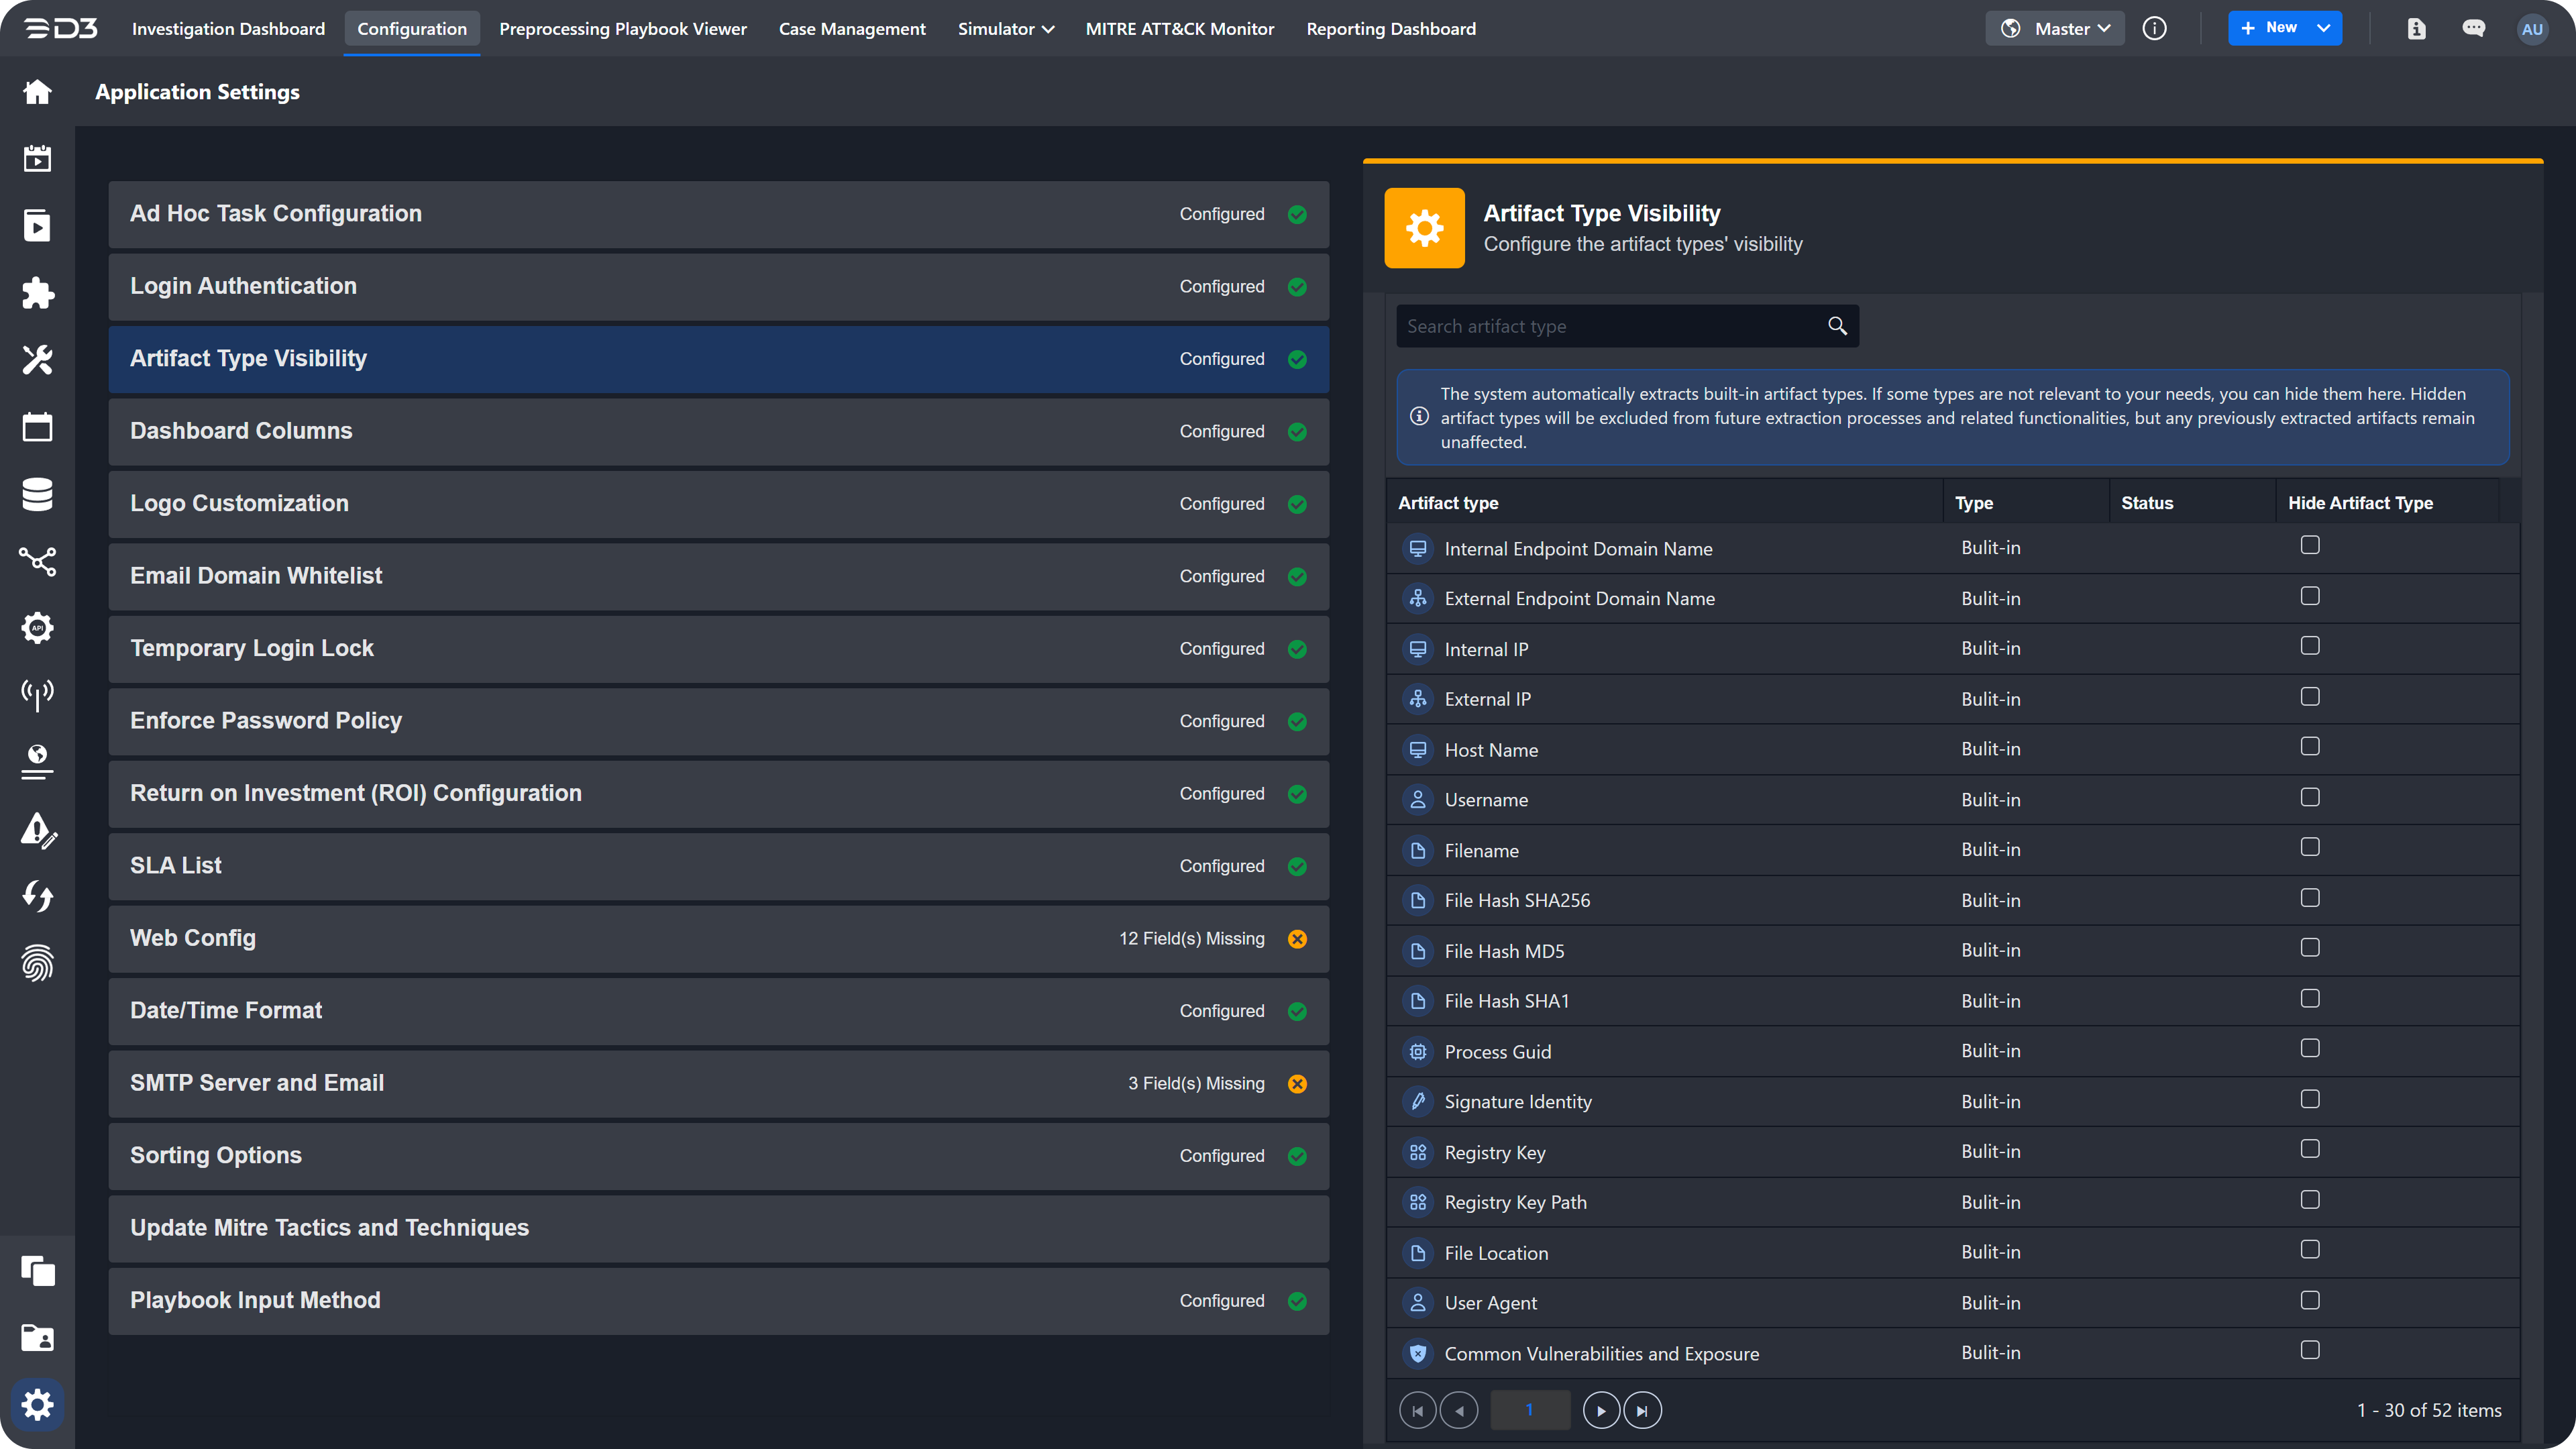
Task: Open the Reporting Dashboard tab
Action: click(x=1390, y=29)
